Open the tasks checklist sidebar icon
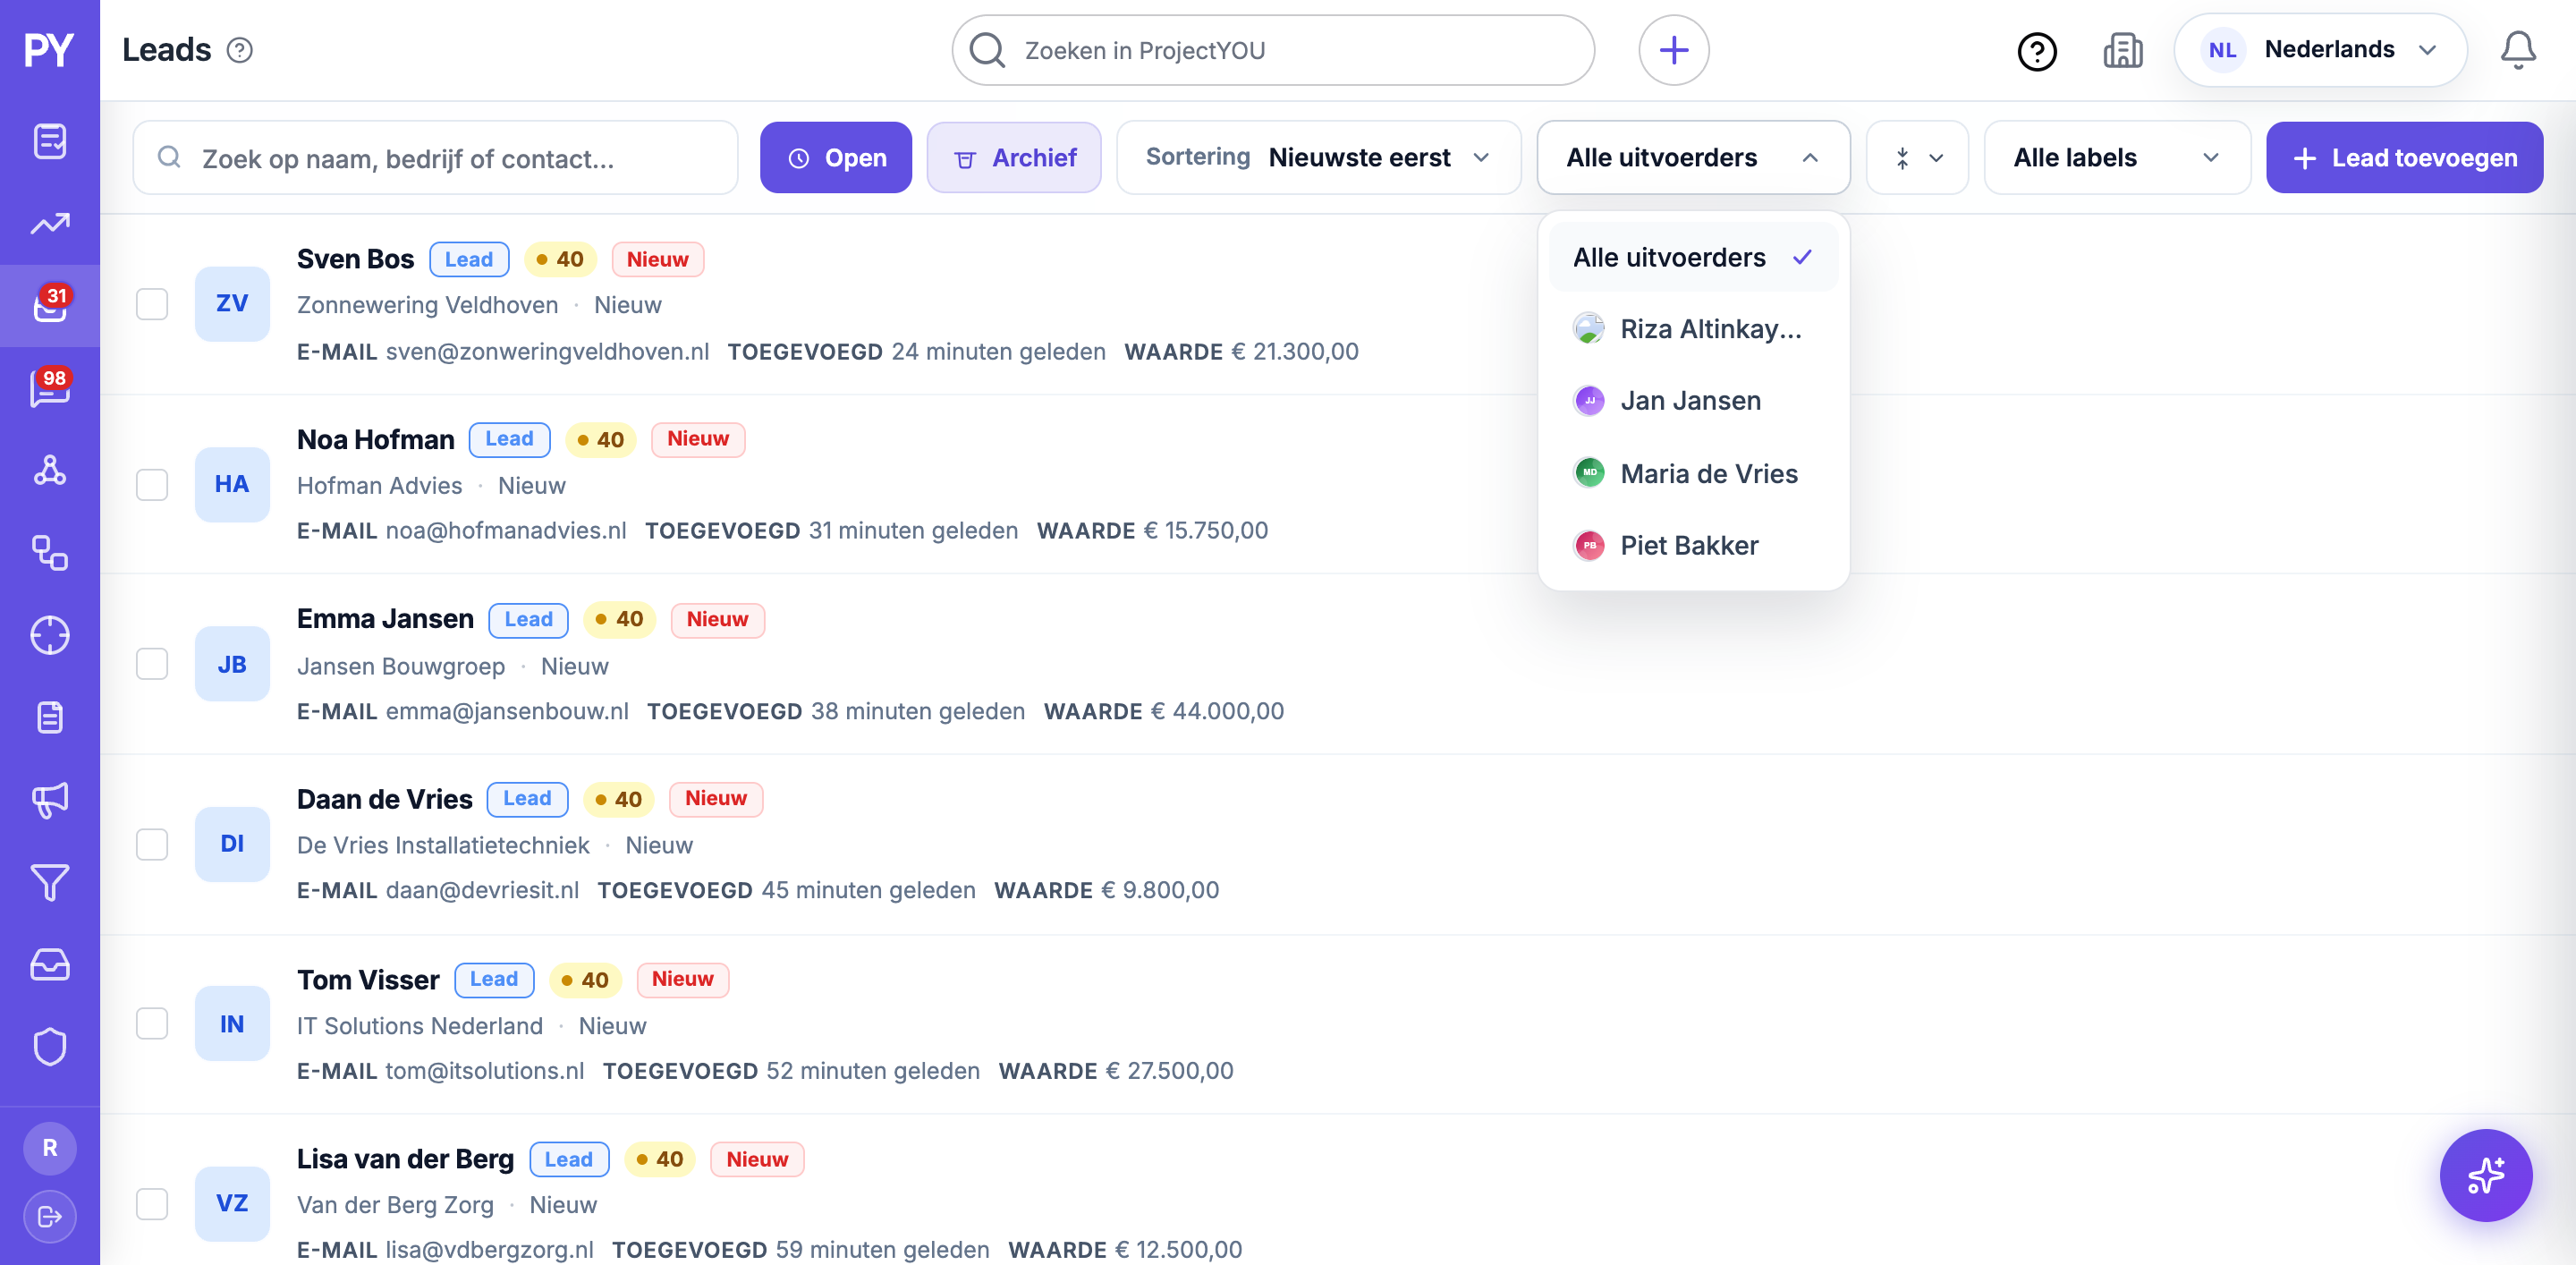The height and width of the screenshot is (1265, 2576). point(50,141)
